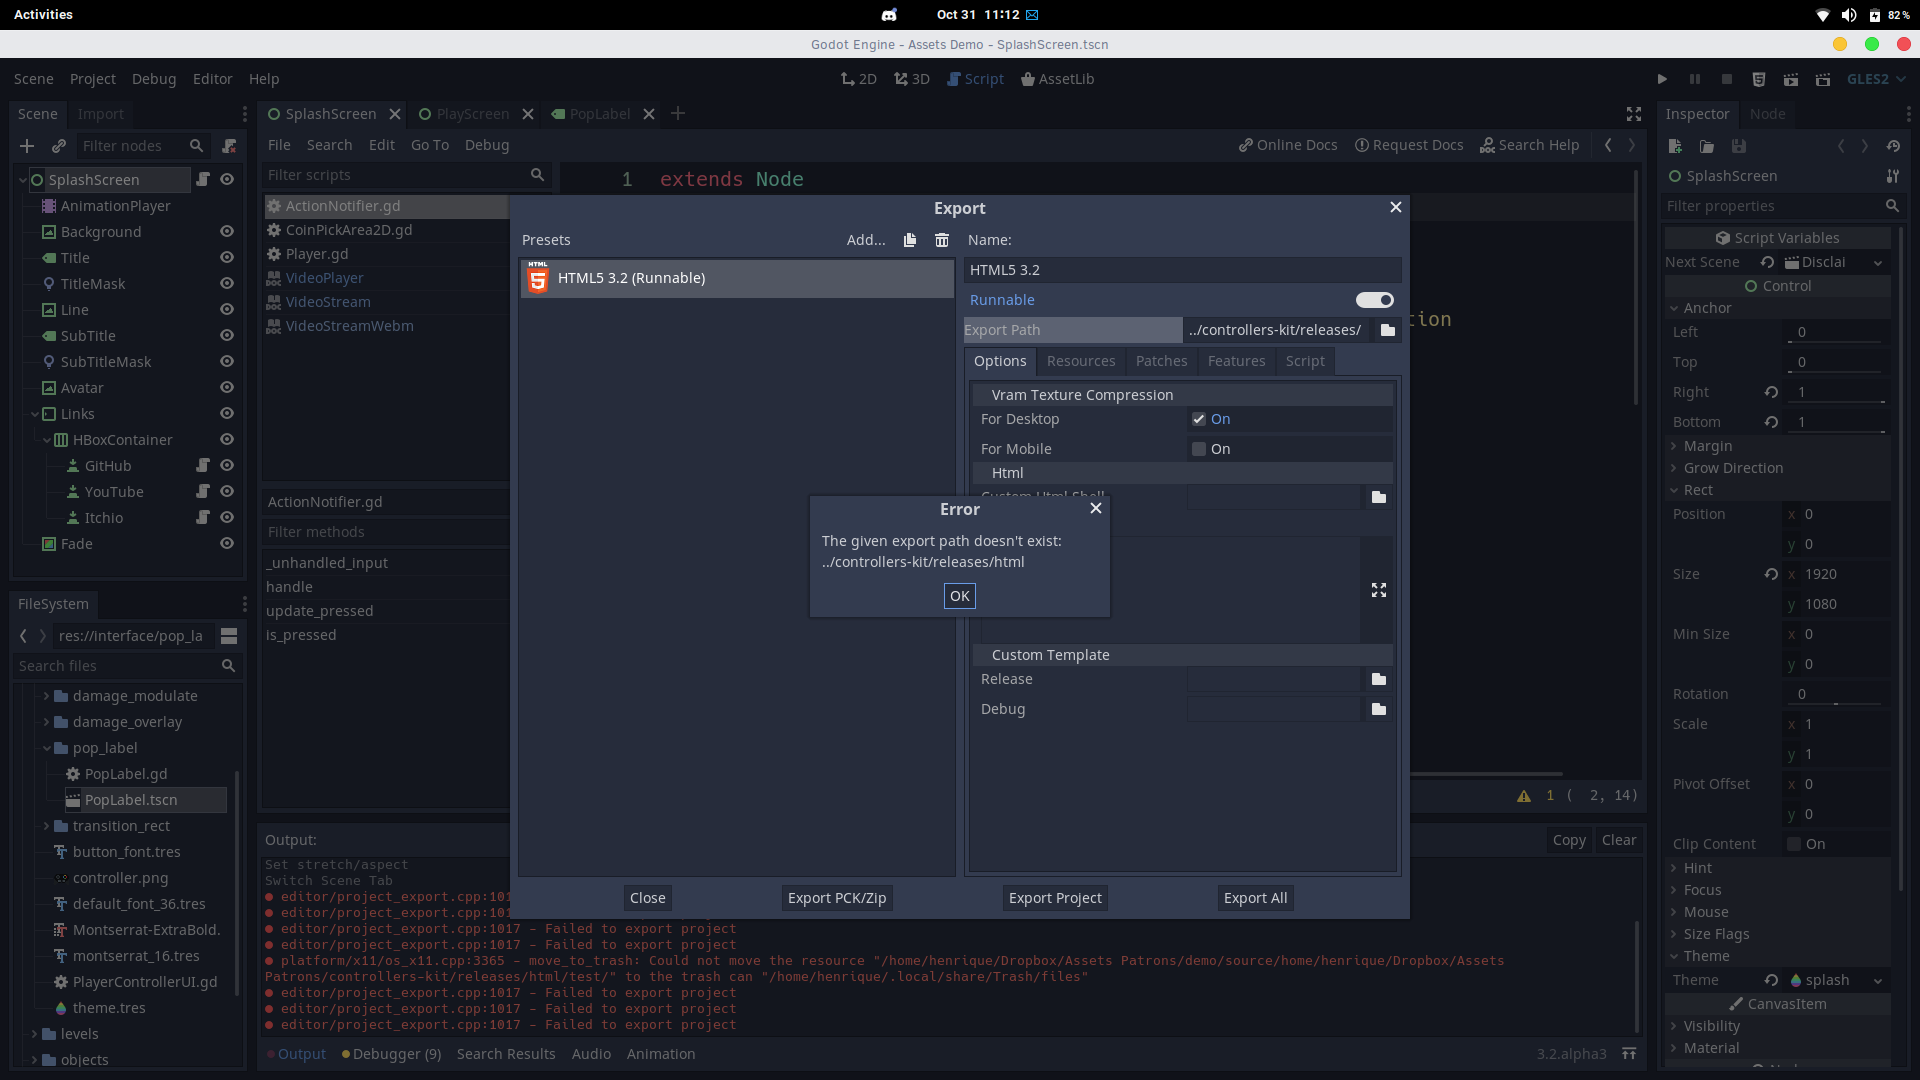Run the project with the play icon
The image size is (1920, 1080).
(1662, 79)
